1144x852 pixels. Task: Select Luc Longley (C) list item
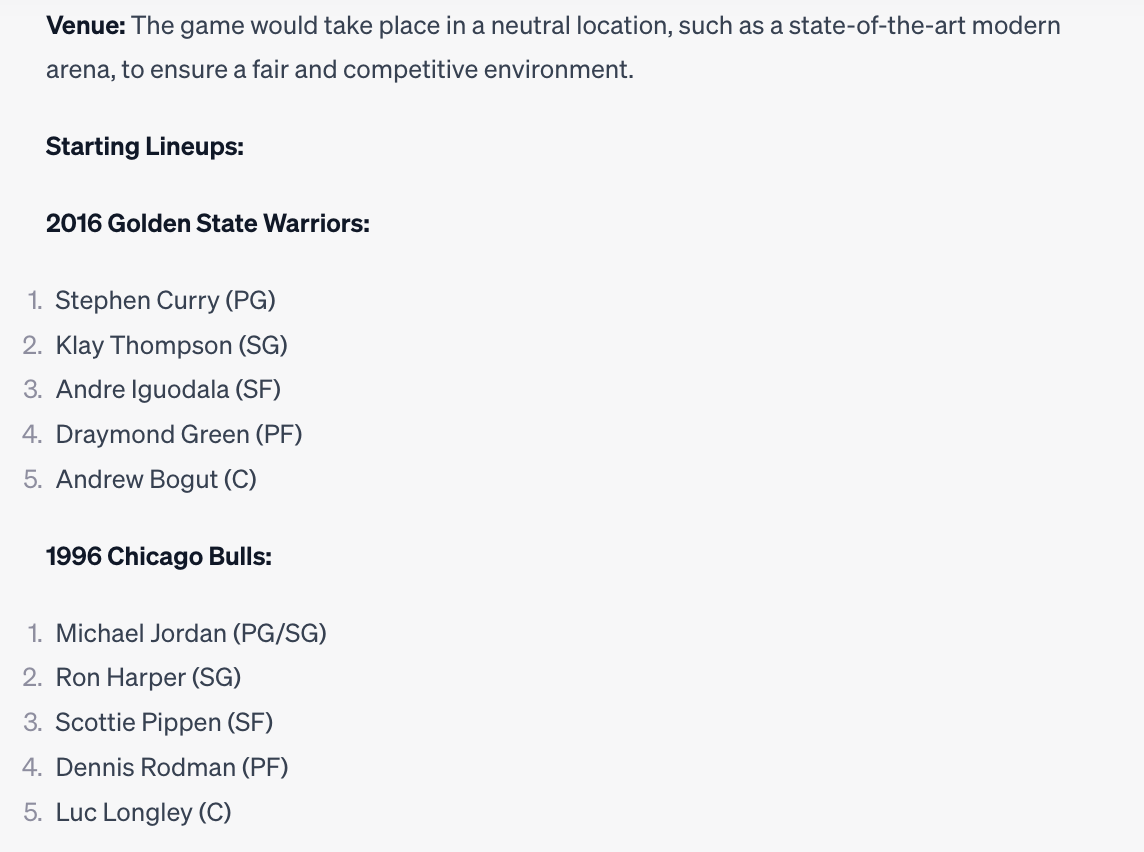tap(143, 813)
